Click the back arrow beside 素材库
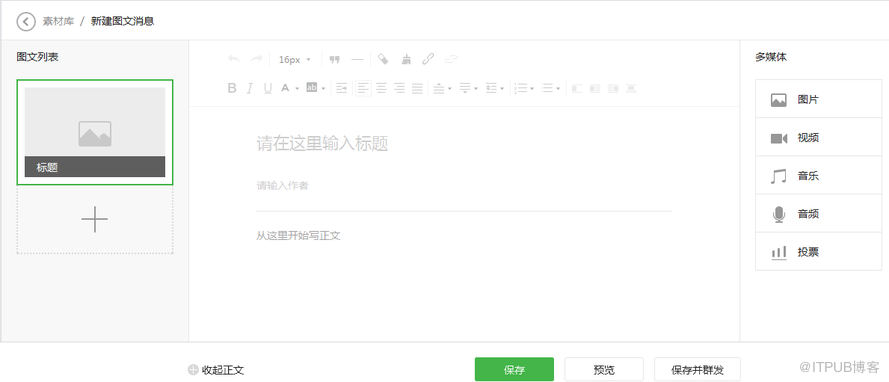 click(26, 22)
